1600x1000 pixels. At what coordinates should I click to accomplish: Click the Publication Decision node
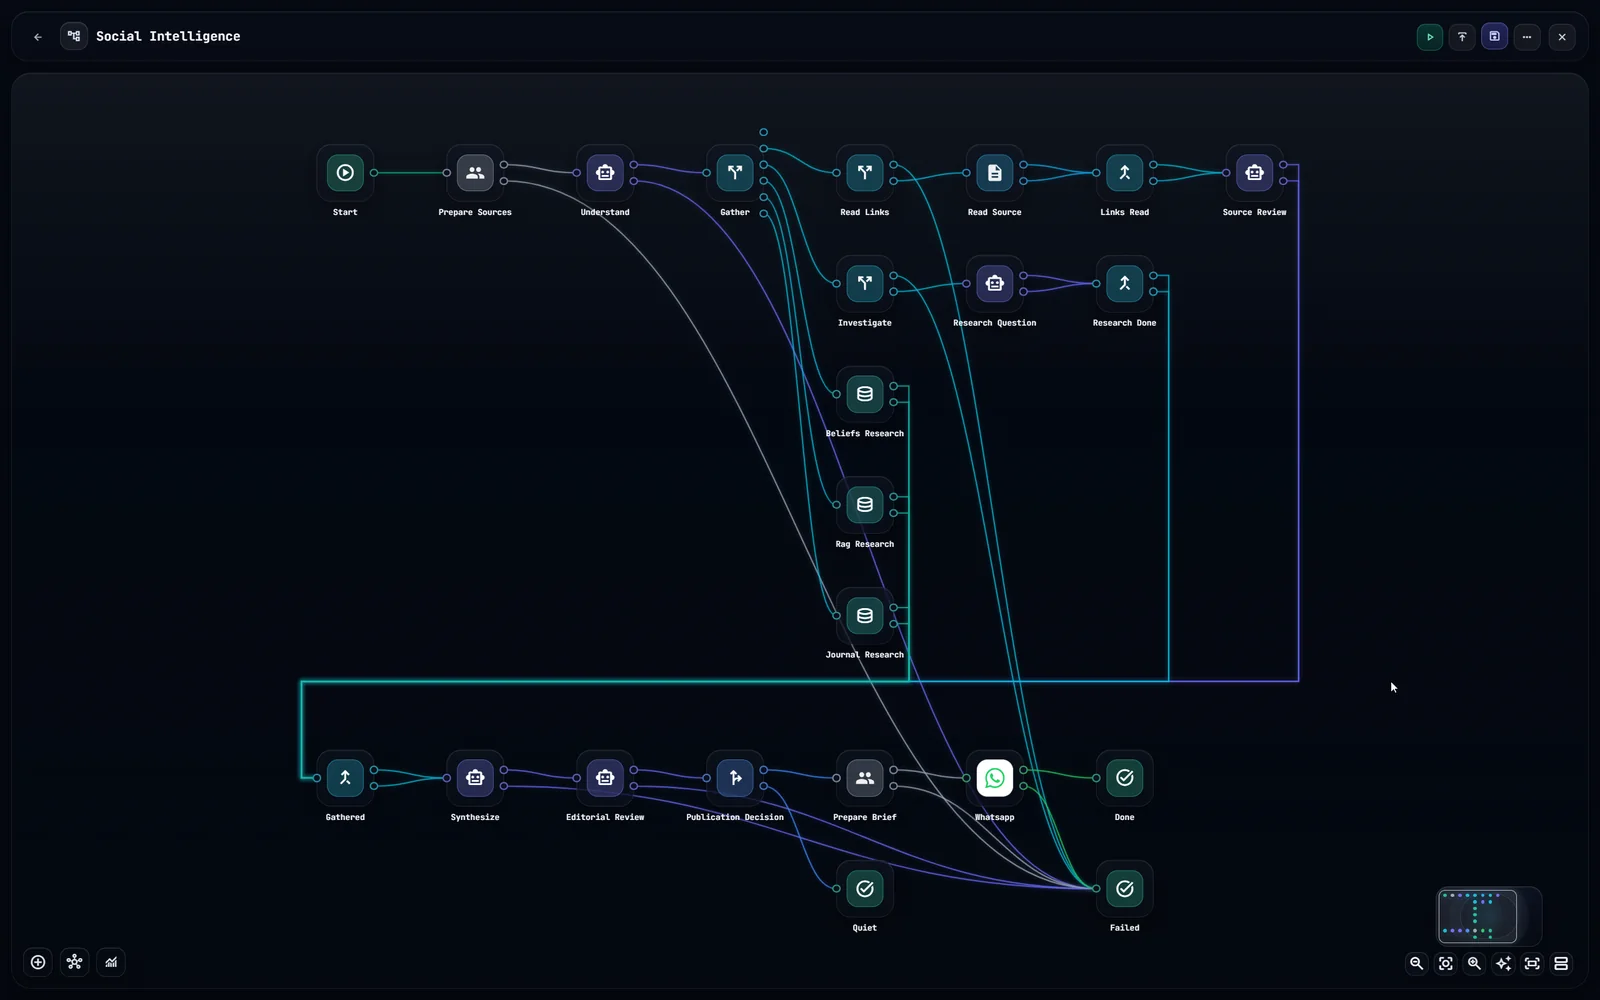click(x=735, y=778)
